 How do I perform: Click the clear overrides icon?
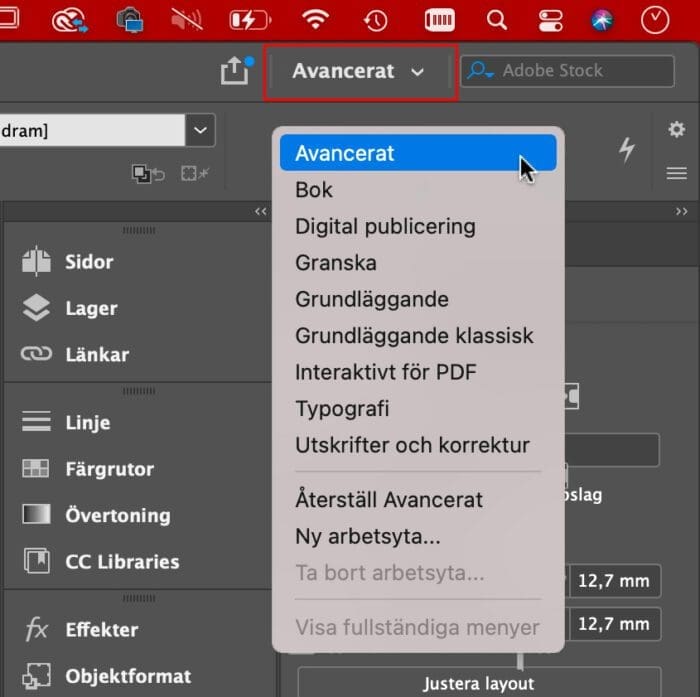click(149, 174)
